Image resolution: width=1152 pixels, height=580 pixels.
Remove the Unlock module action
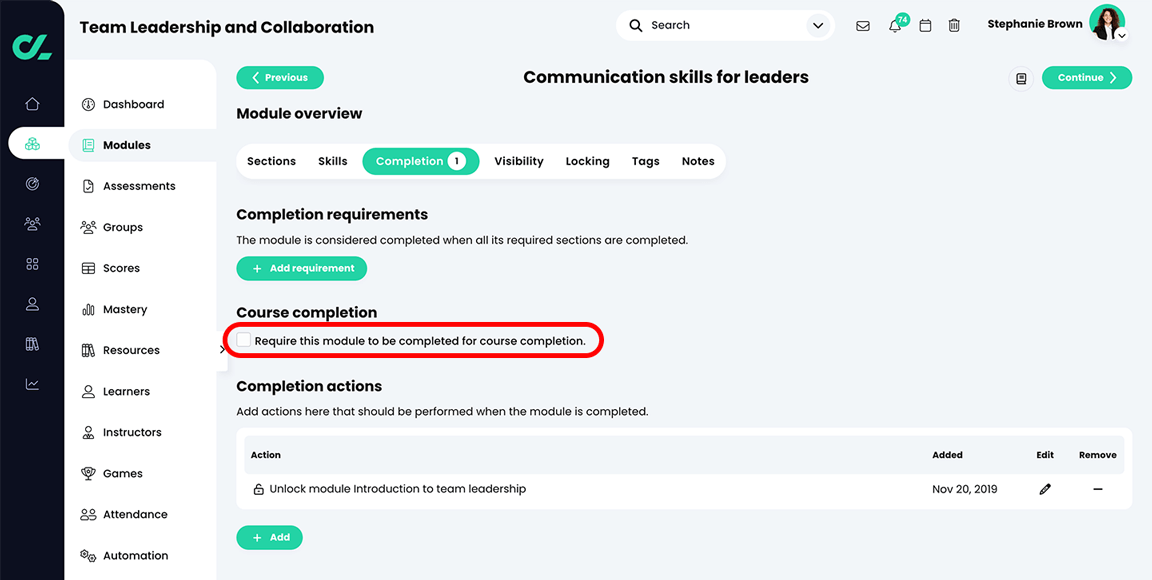[1097, 490]
